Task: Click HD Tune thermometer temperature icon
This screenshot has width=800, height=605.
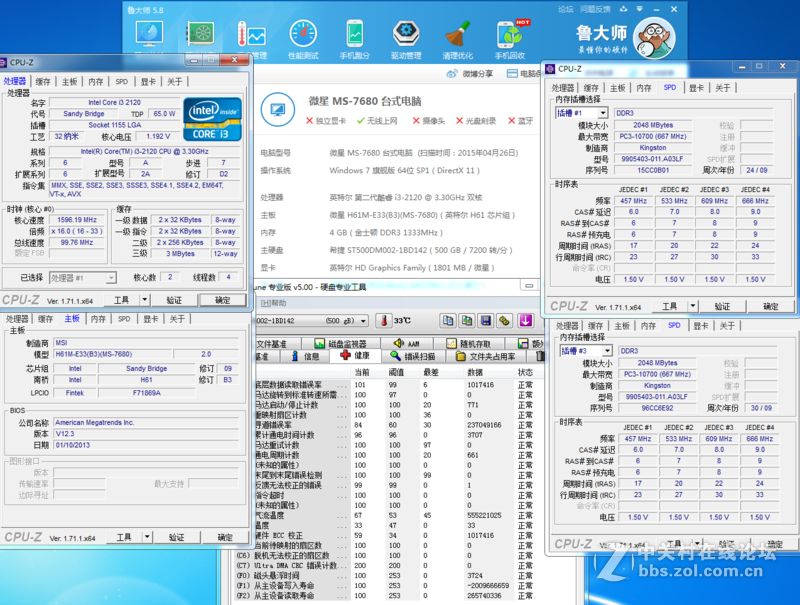Action: point(383,320)
